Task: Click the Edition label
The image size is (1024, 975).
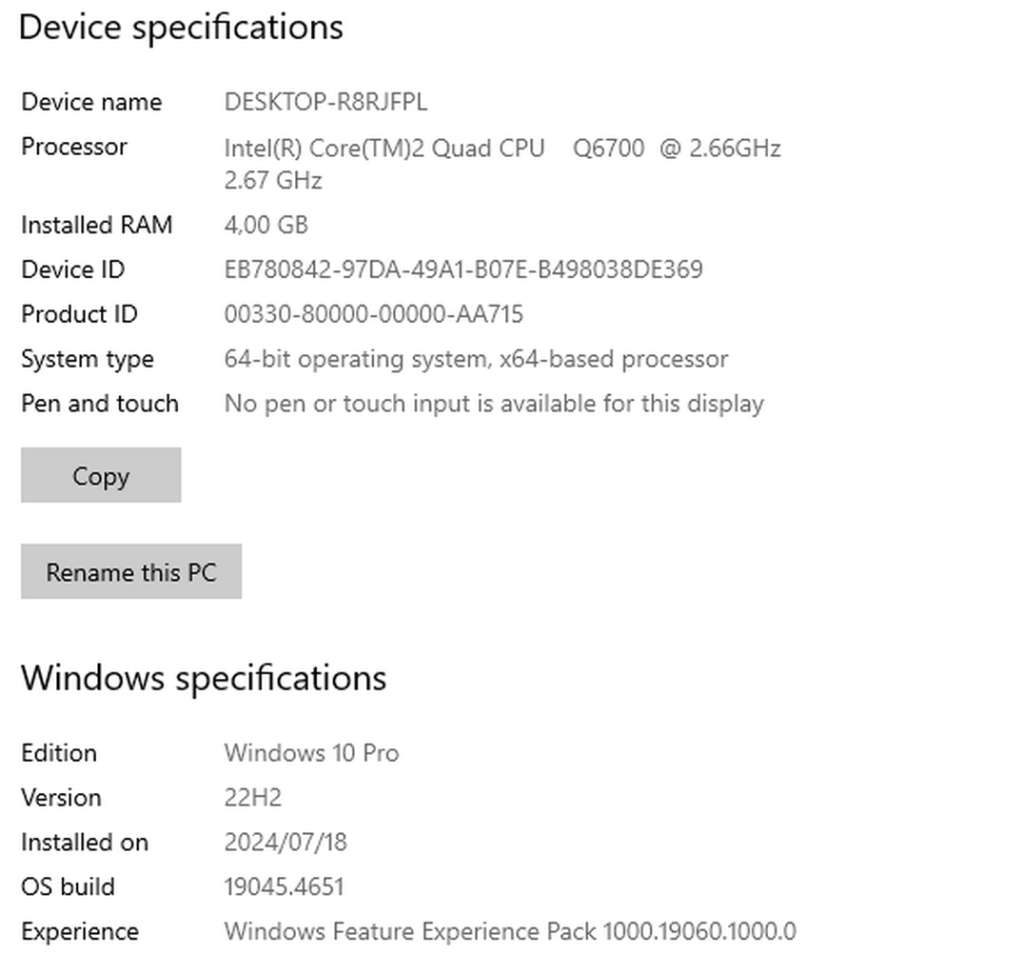Action: (x=59, y=753)
